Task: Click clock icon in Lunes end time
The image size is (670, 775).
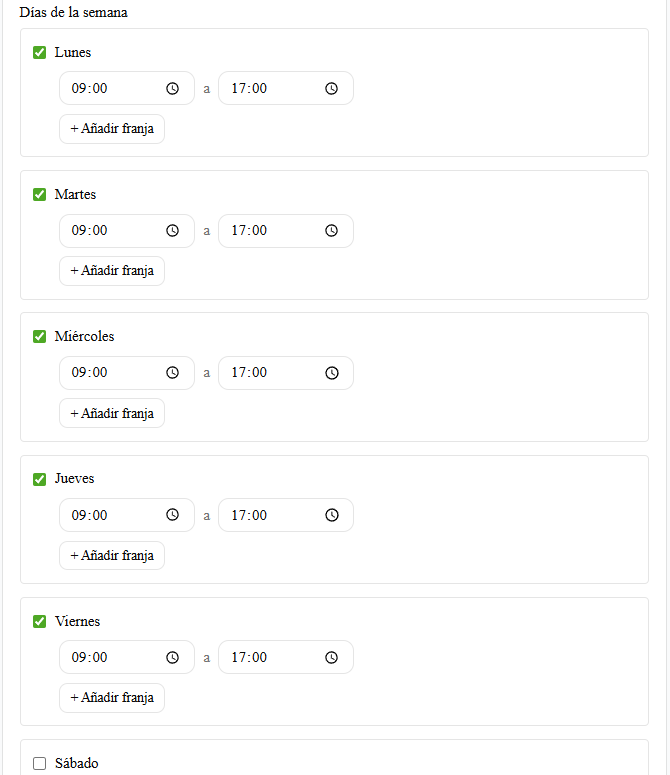Action: 332,88
